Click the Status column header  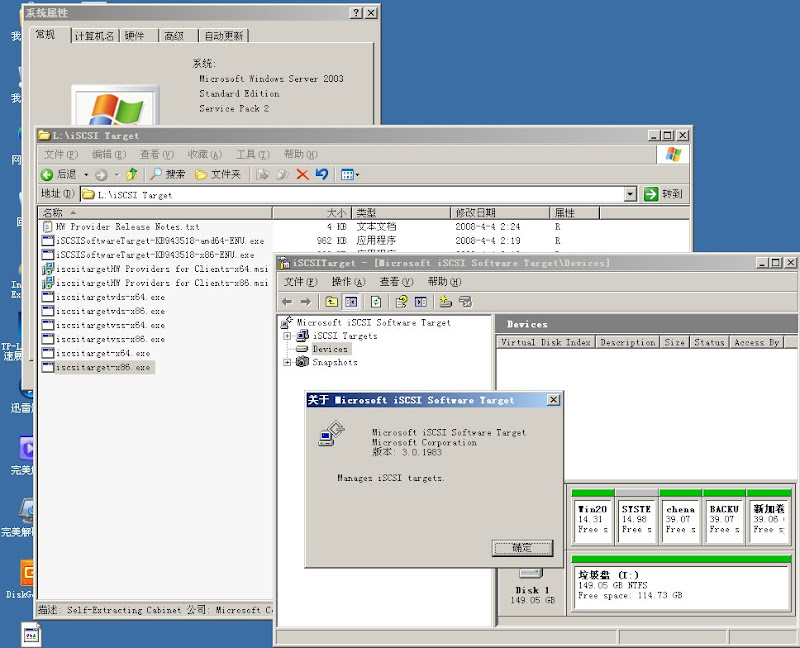[x=709, y=342]
